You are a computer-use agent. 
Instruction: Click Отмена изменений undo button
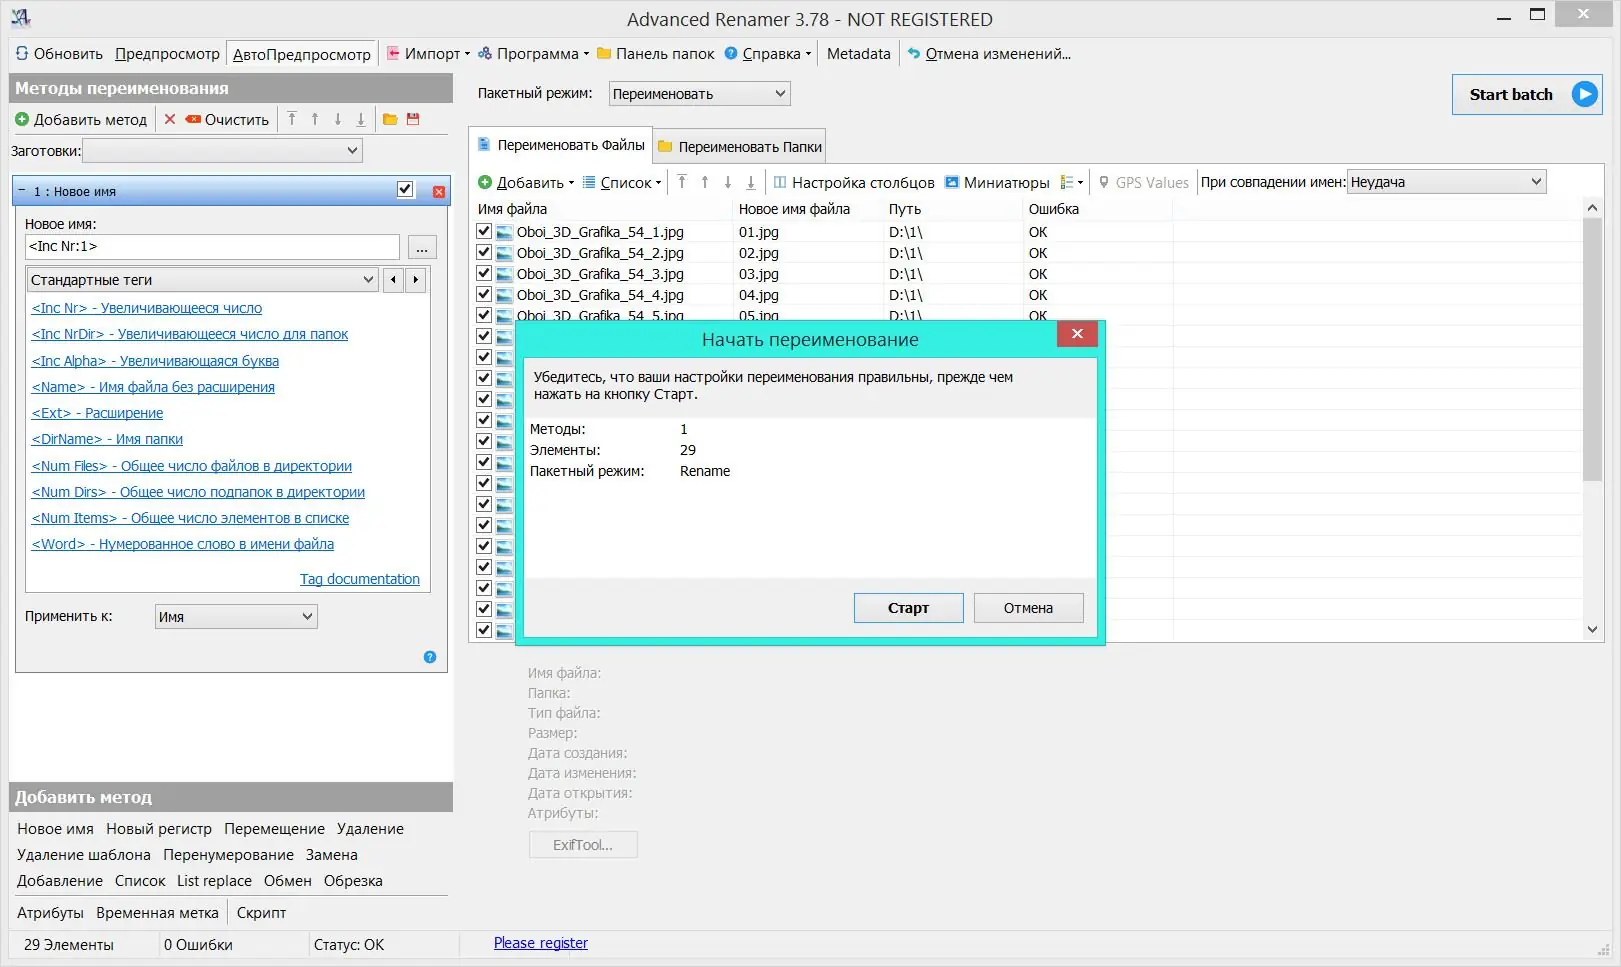point(988,54)
